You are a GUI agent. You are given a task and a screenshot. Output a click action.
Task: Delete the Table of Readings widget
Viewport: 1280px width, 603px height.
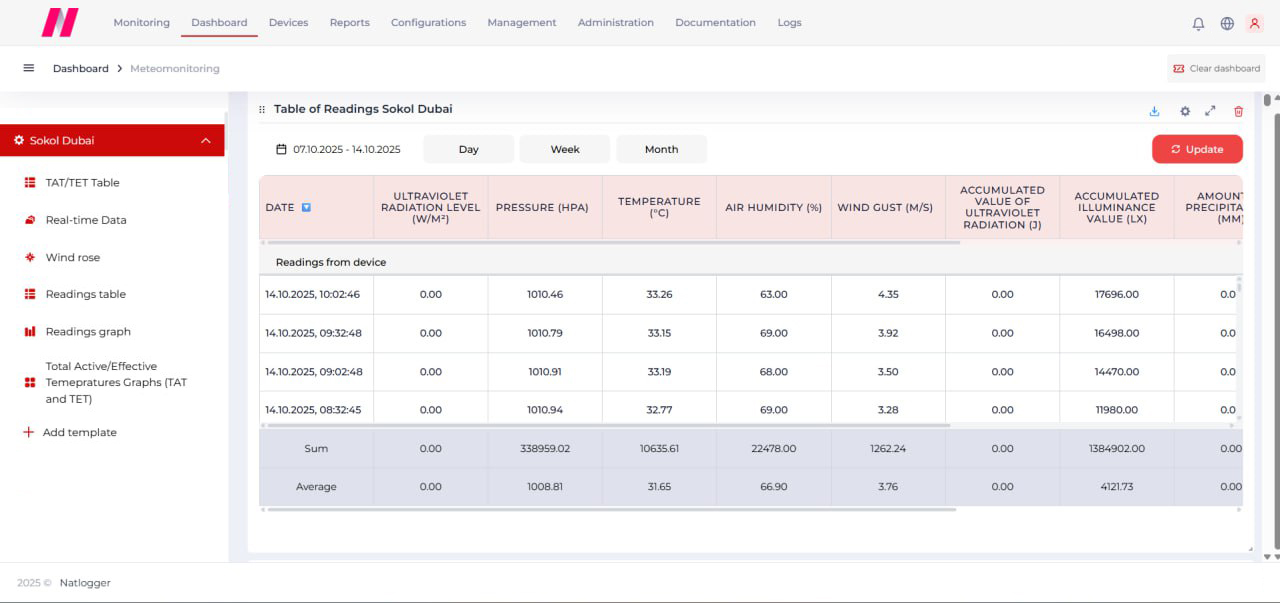point(1238,111)
